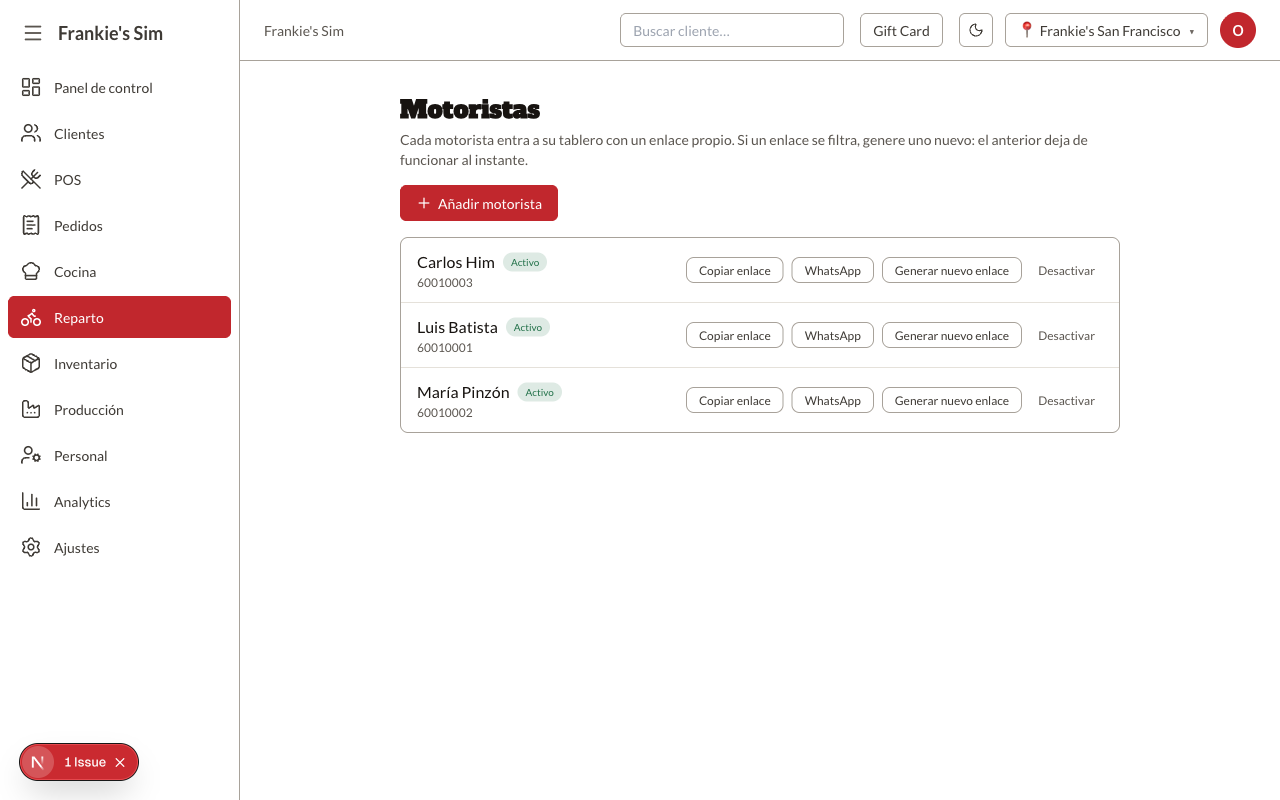The width and height of the screenshot is (1280, 800).
Task: Go to Ajustes settings page
Action: tap(119, 547)
